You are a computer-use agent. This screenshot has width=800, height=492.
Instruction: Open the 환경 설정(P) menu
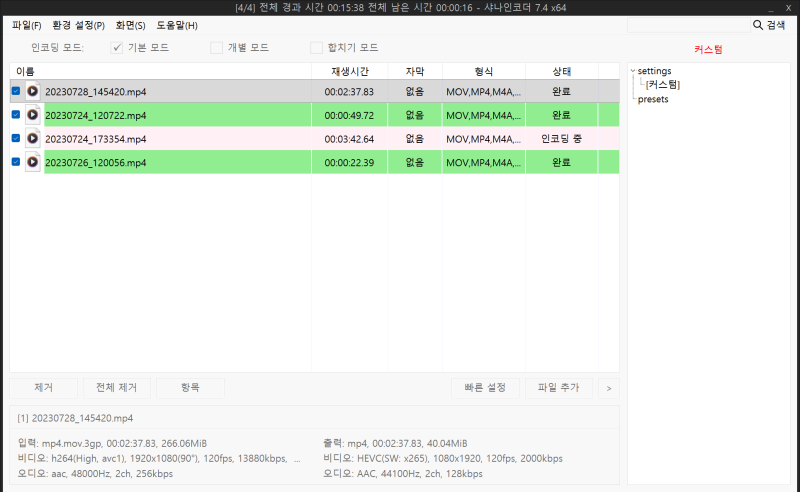click(x=79, y=25)
